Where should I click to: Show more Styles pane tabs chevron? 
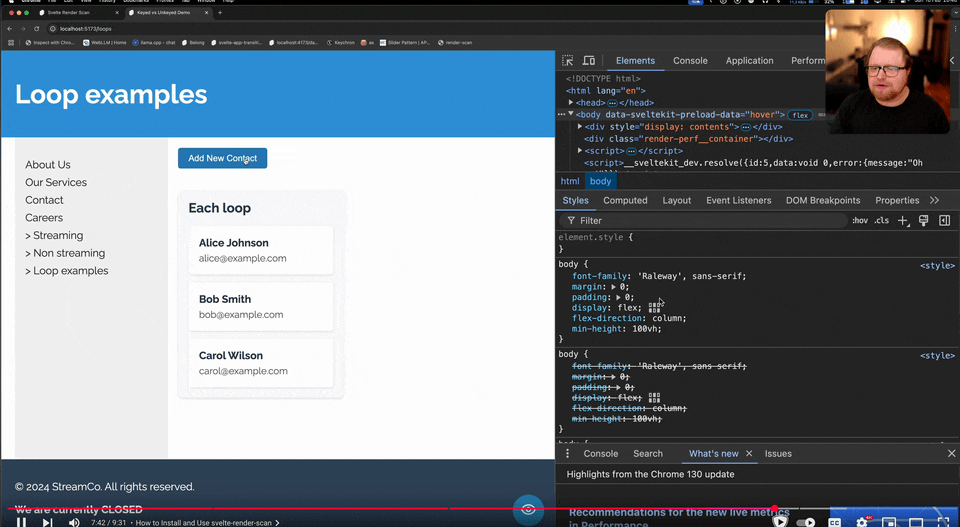click(x=934, y=200)
